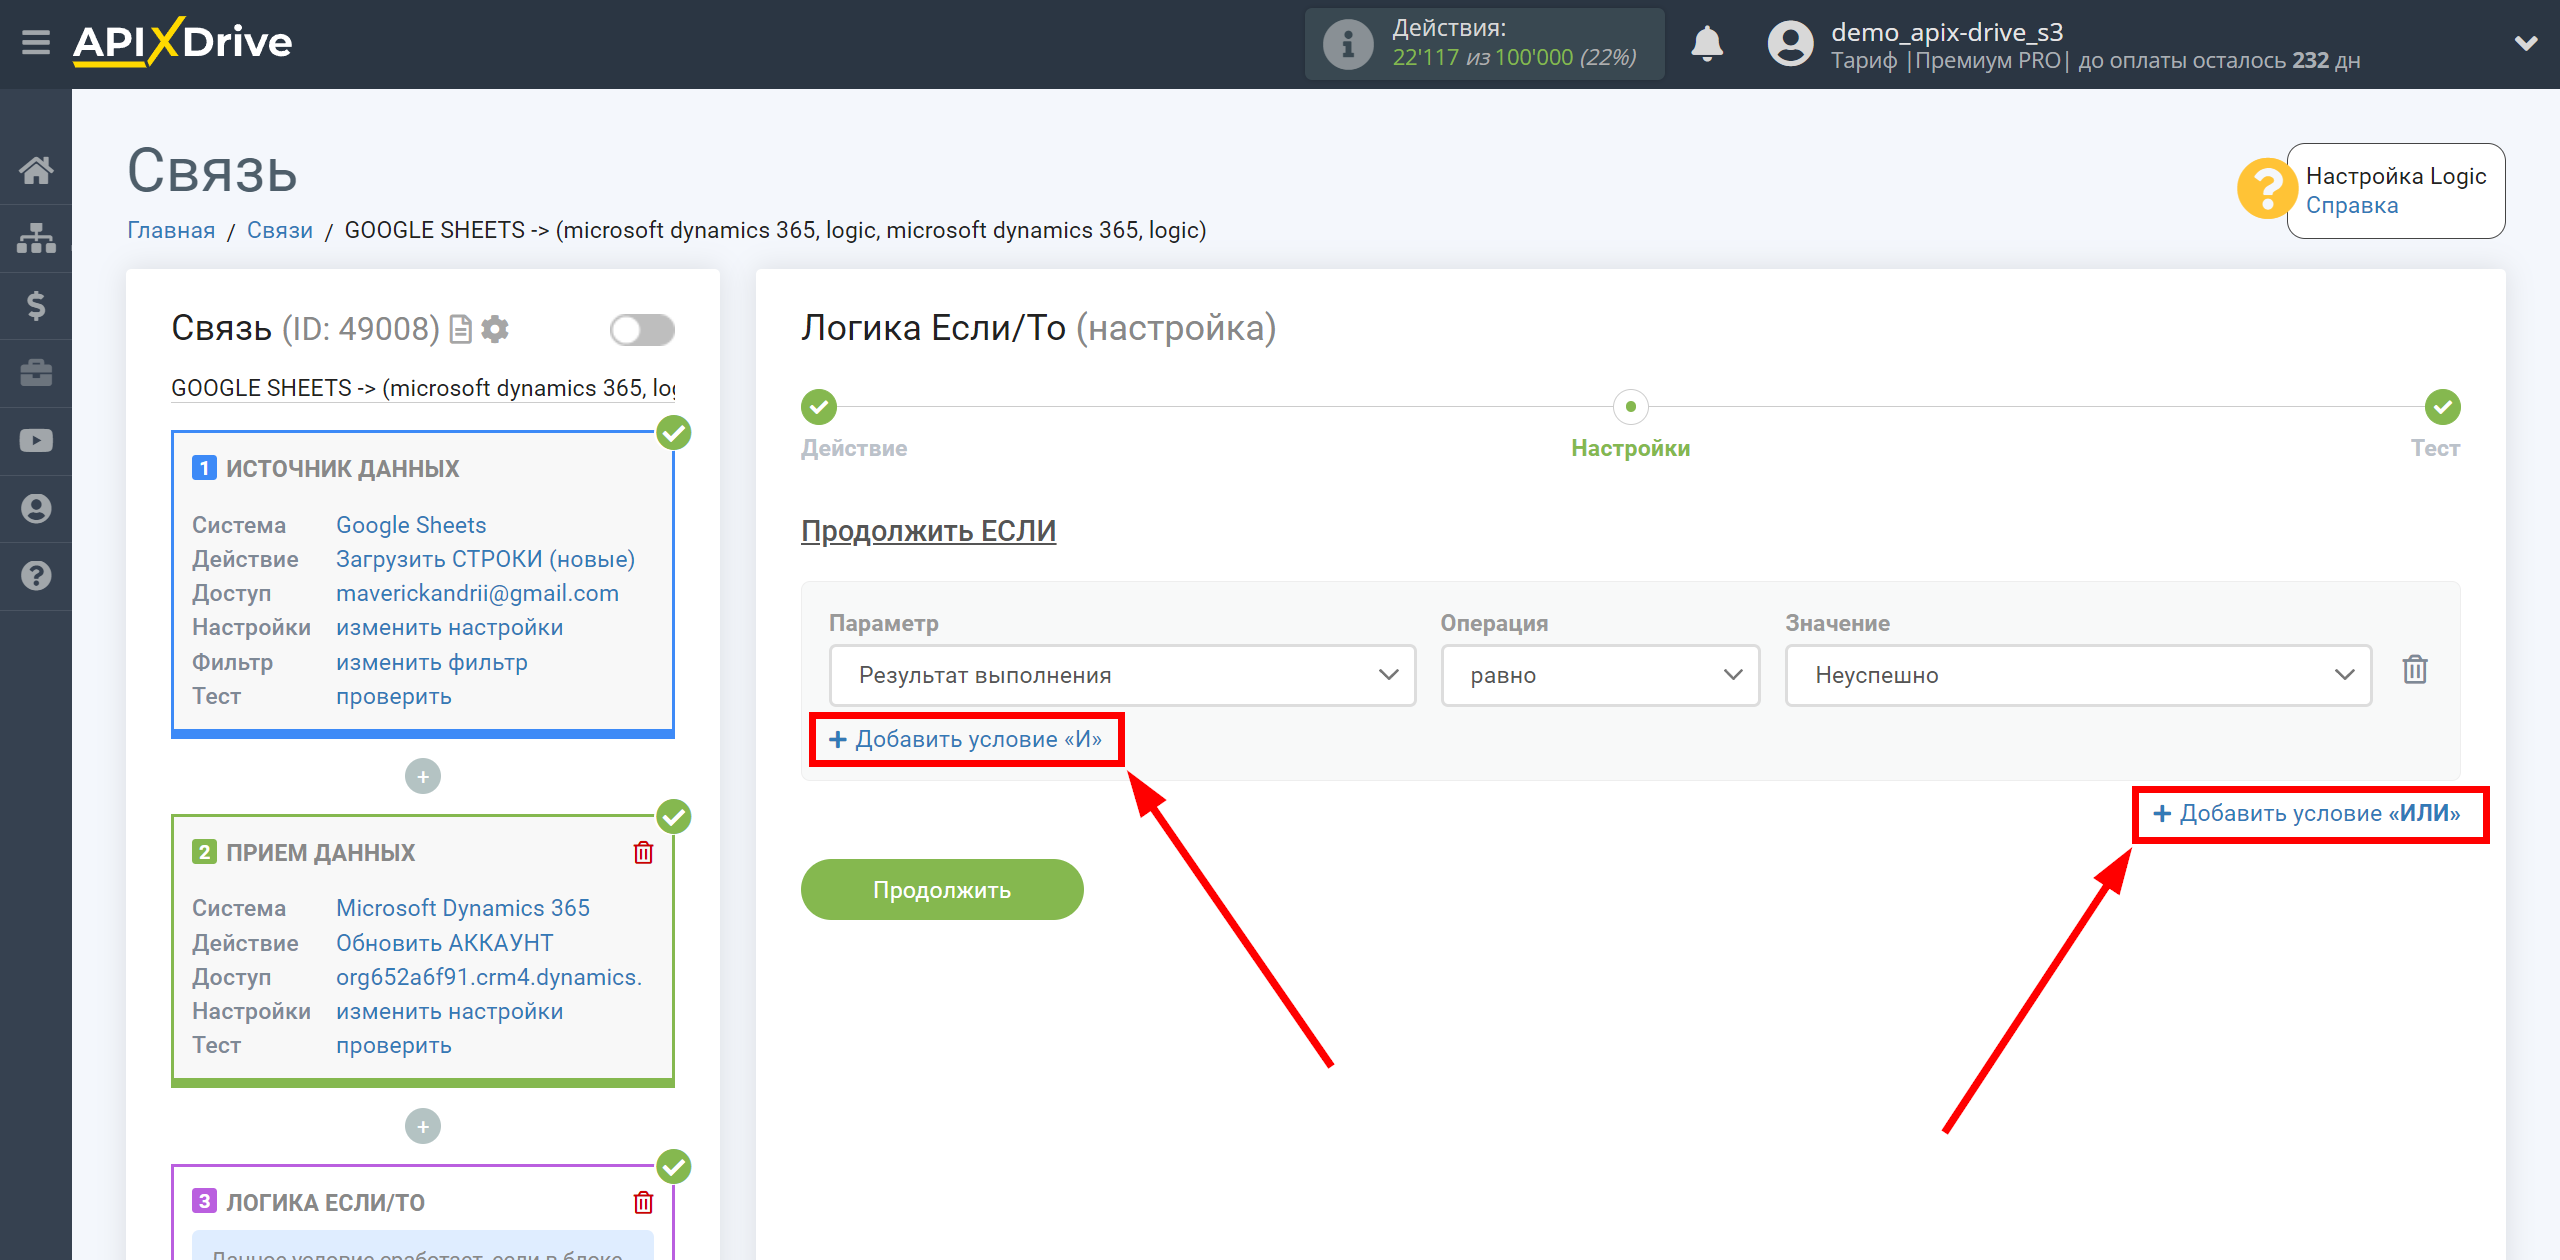Delete the ЛОГИКА ЕСЛИ/ТО block trash icon

tap(643, 1202)
